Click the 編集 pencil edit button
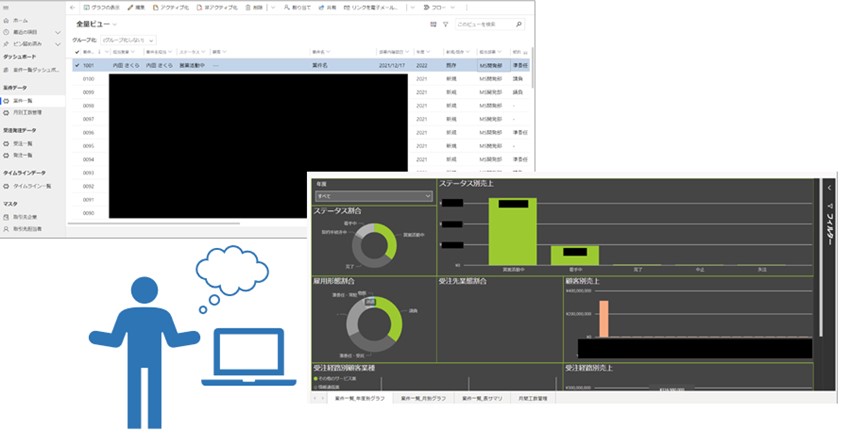The width and height of the screenshot is (850, 447). click(x=138, y=6)
